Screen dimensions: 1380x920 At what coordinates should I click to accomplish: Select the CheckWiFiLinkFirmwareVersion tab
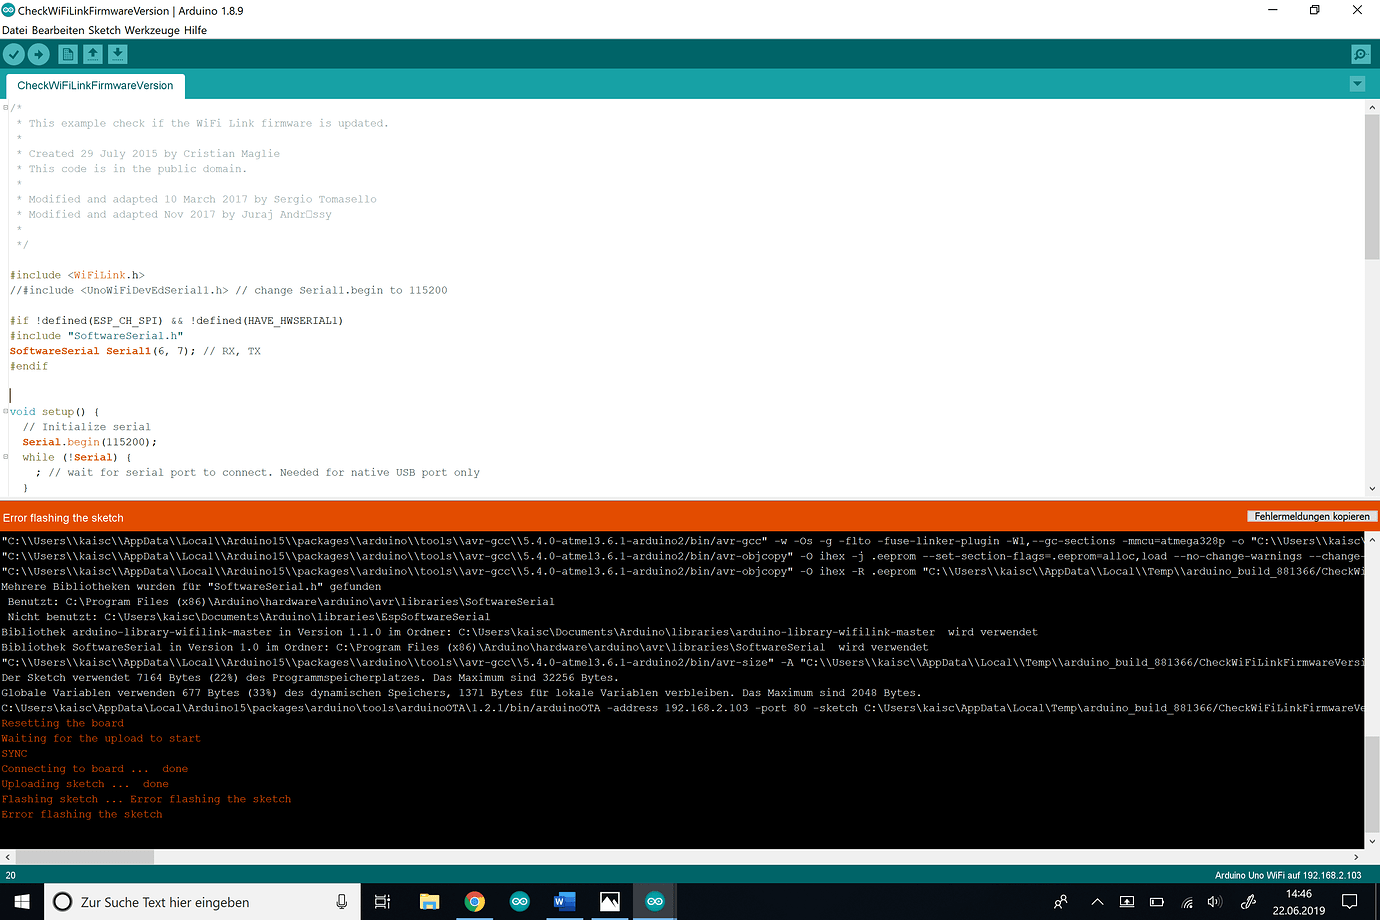point(95,86)
